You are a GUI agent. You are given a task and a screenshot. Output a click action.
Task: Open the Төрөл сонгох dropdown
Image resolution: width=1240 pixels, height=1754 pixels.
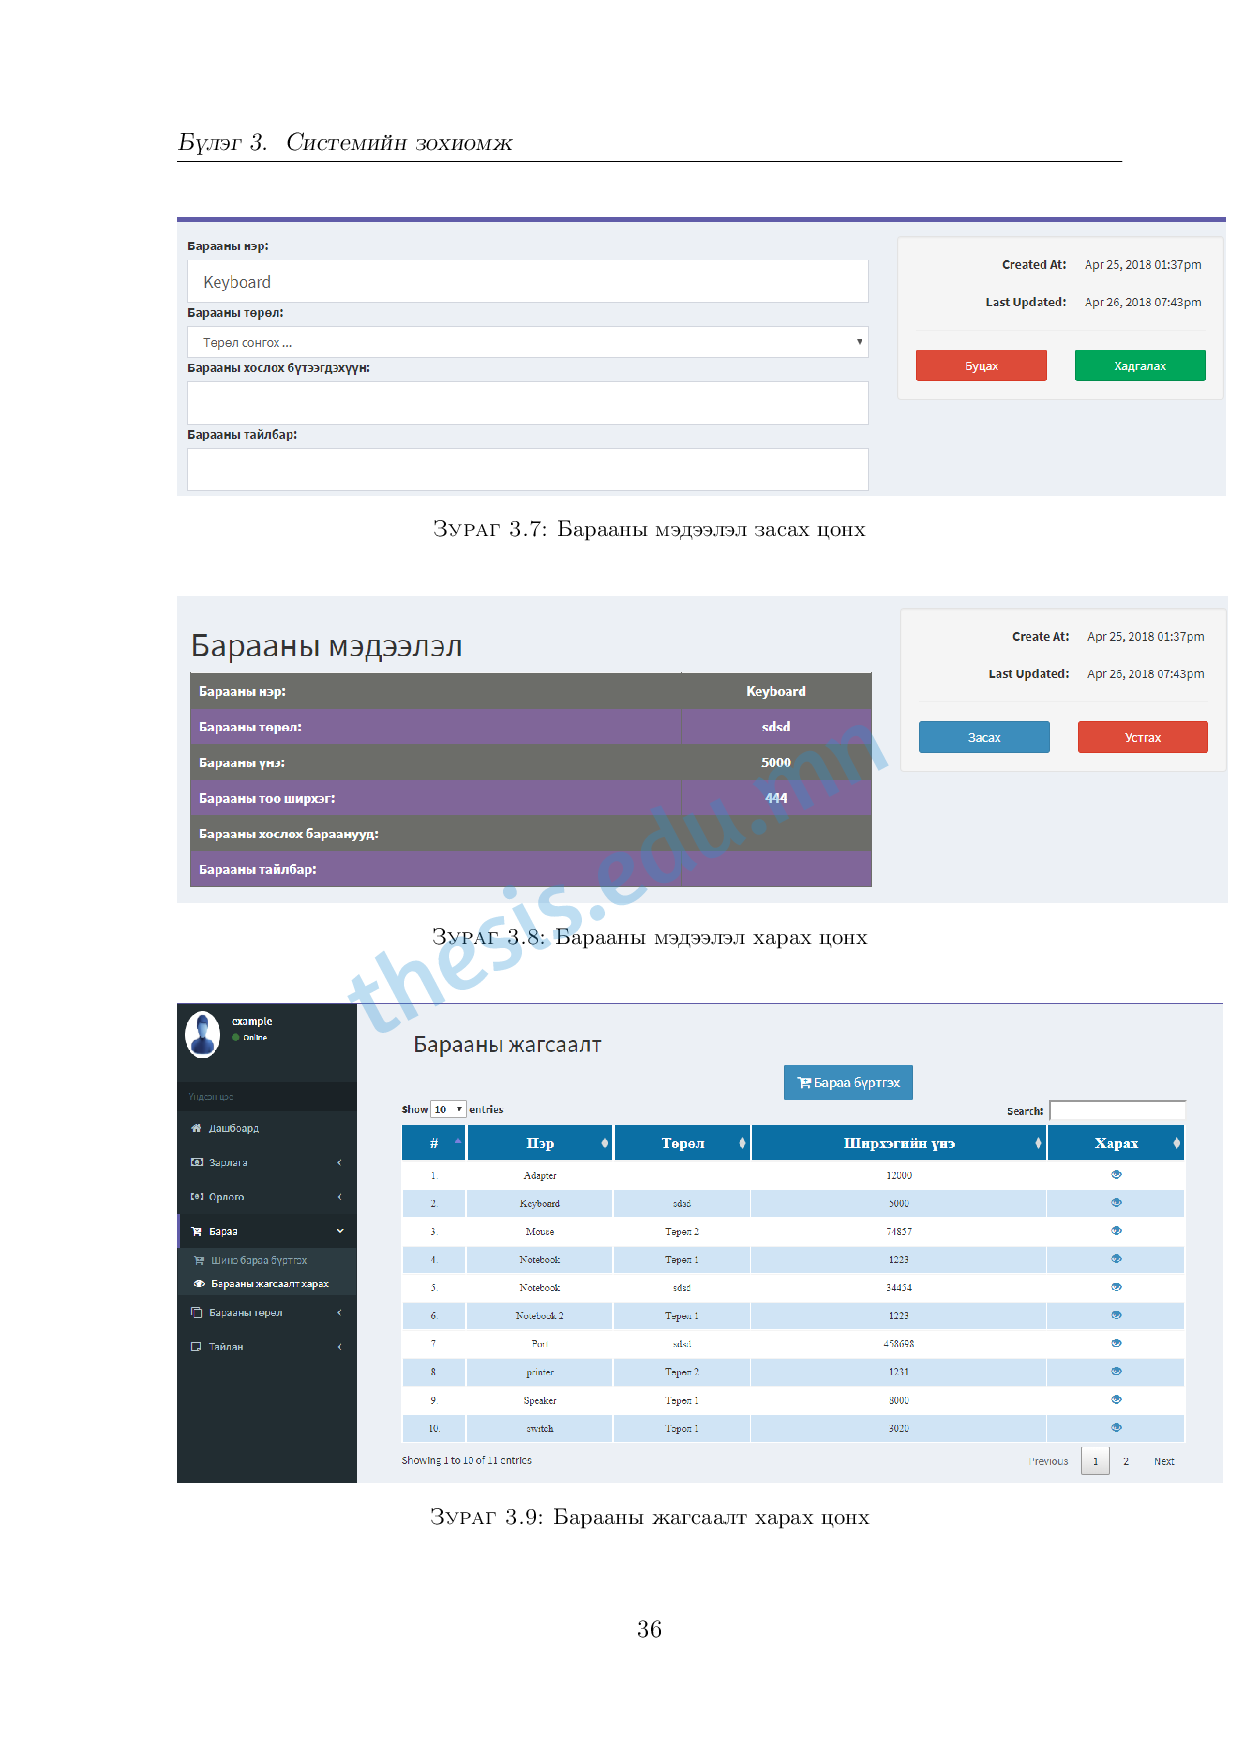click(527, 342)
